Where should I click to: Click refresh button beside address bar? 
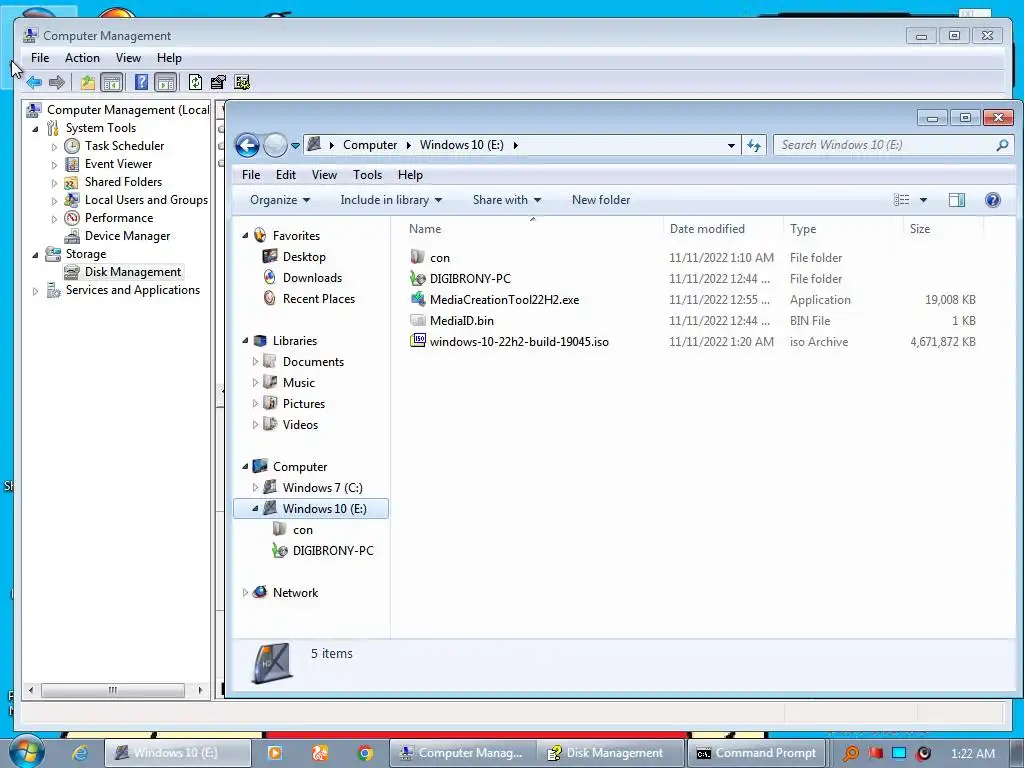pyautogui.click(x=754, y=145)
